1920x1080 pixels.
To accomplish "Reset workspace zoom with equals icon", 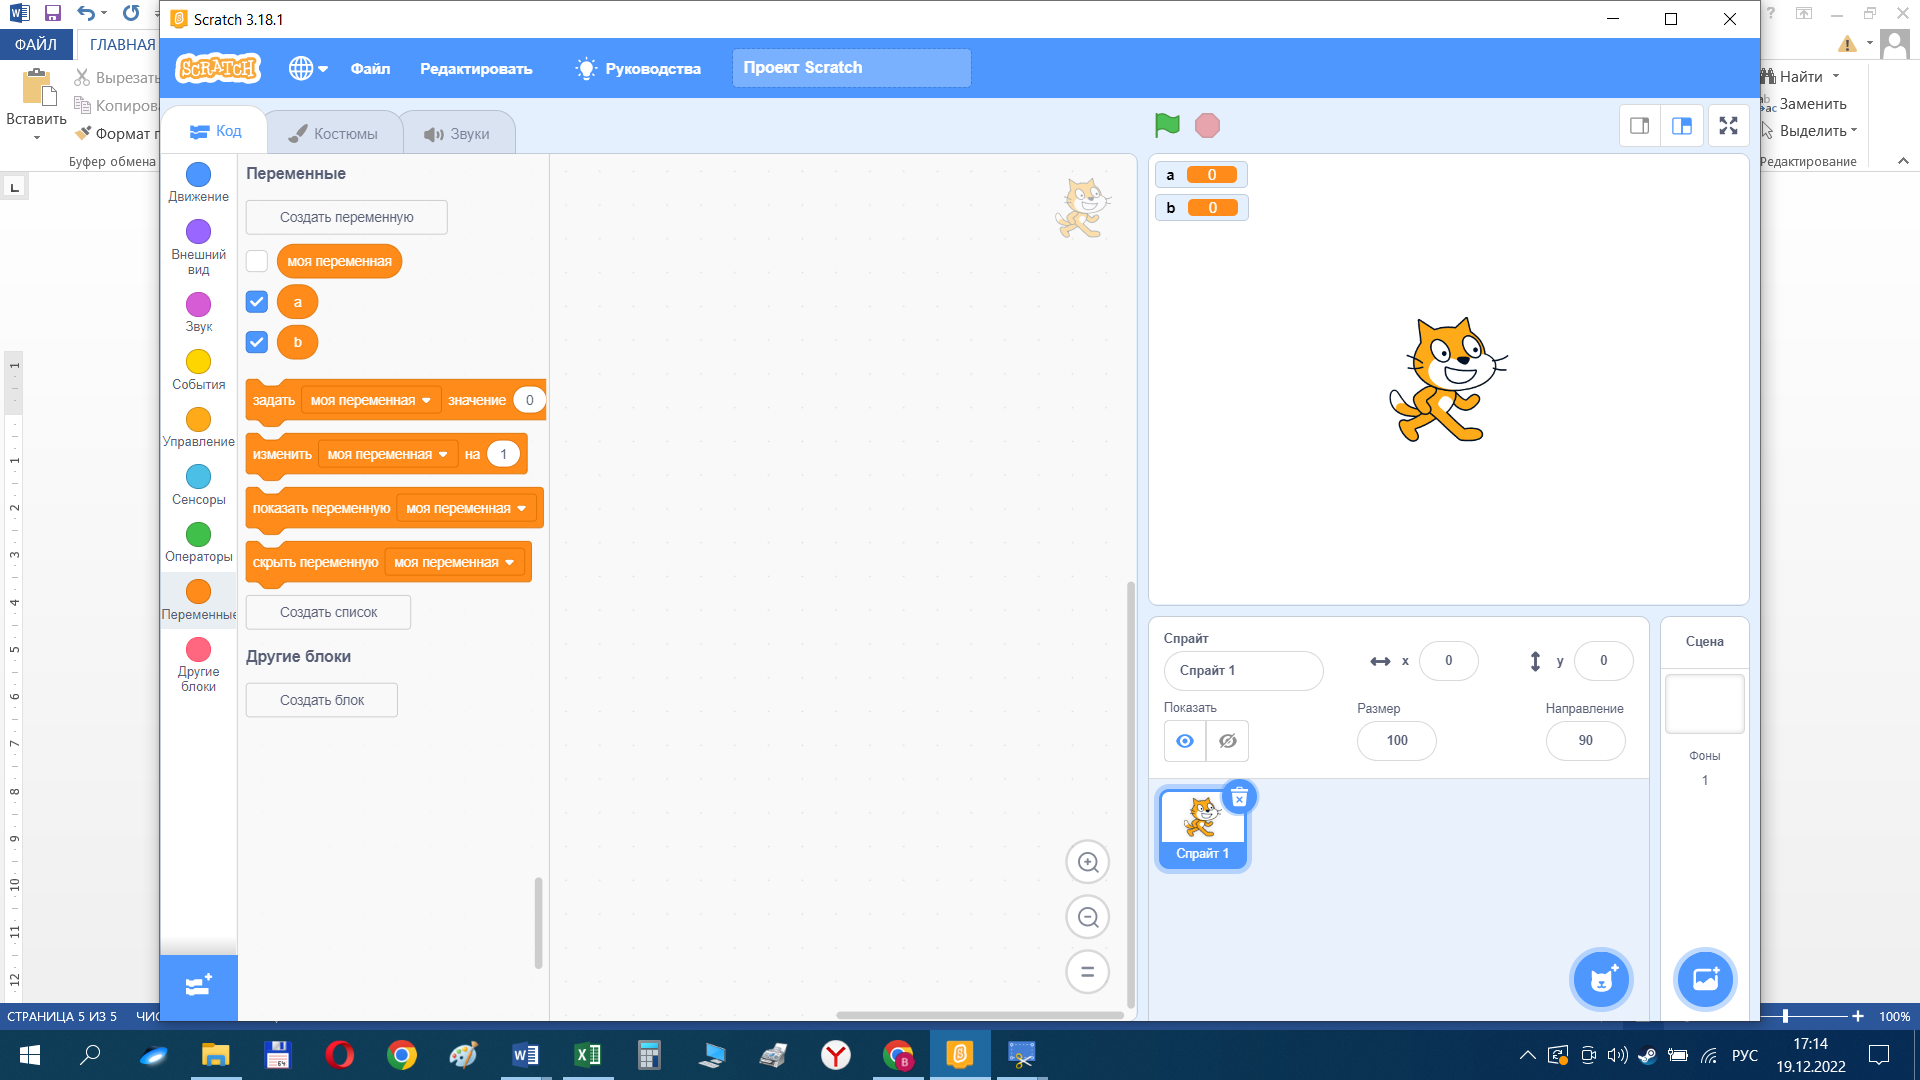I will (x=1088, y=971).
